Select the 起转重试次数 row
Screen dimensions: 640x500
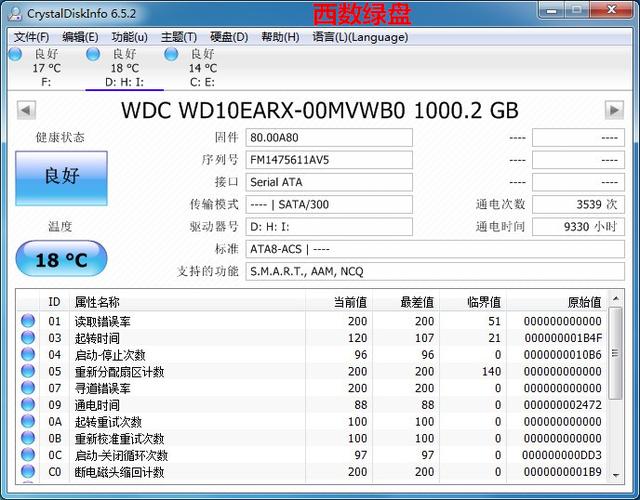[x=312, y=422]
